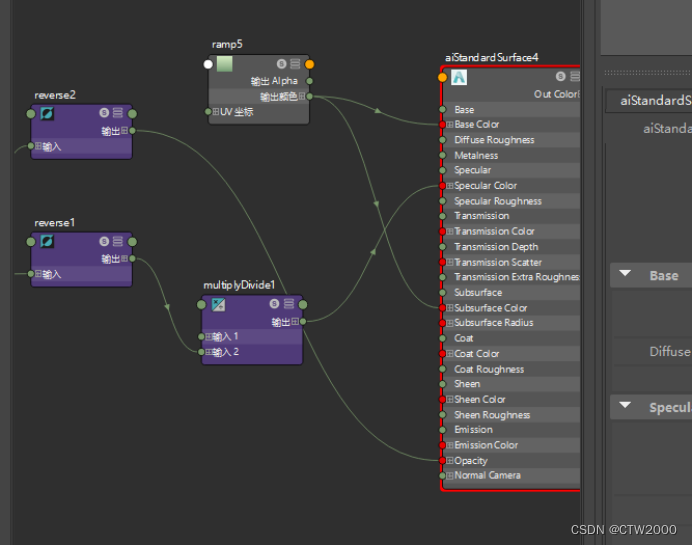Click reverse1 left input master port

click(30, 242)
